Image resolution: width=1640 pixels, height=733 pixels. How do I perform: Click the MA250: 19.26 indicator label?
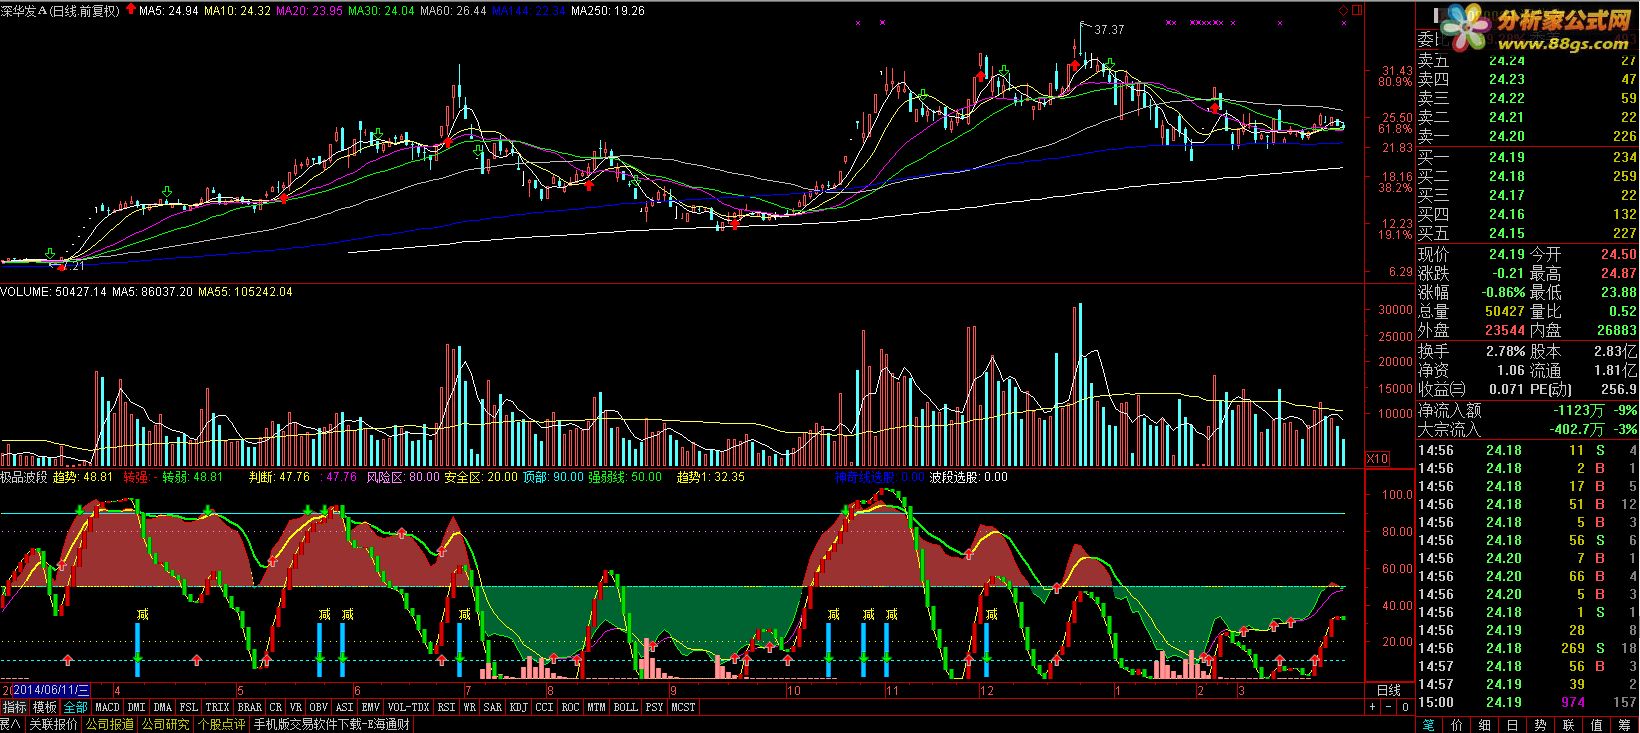pos(610,11)
